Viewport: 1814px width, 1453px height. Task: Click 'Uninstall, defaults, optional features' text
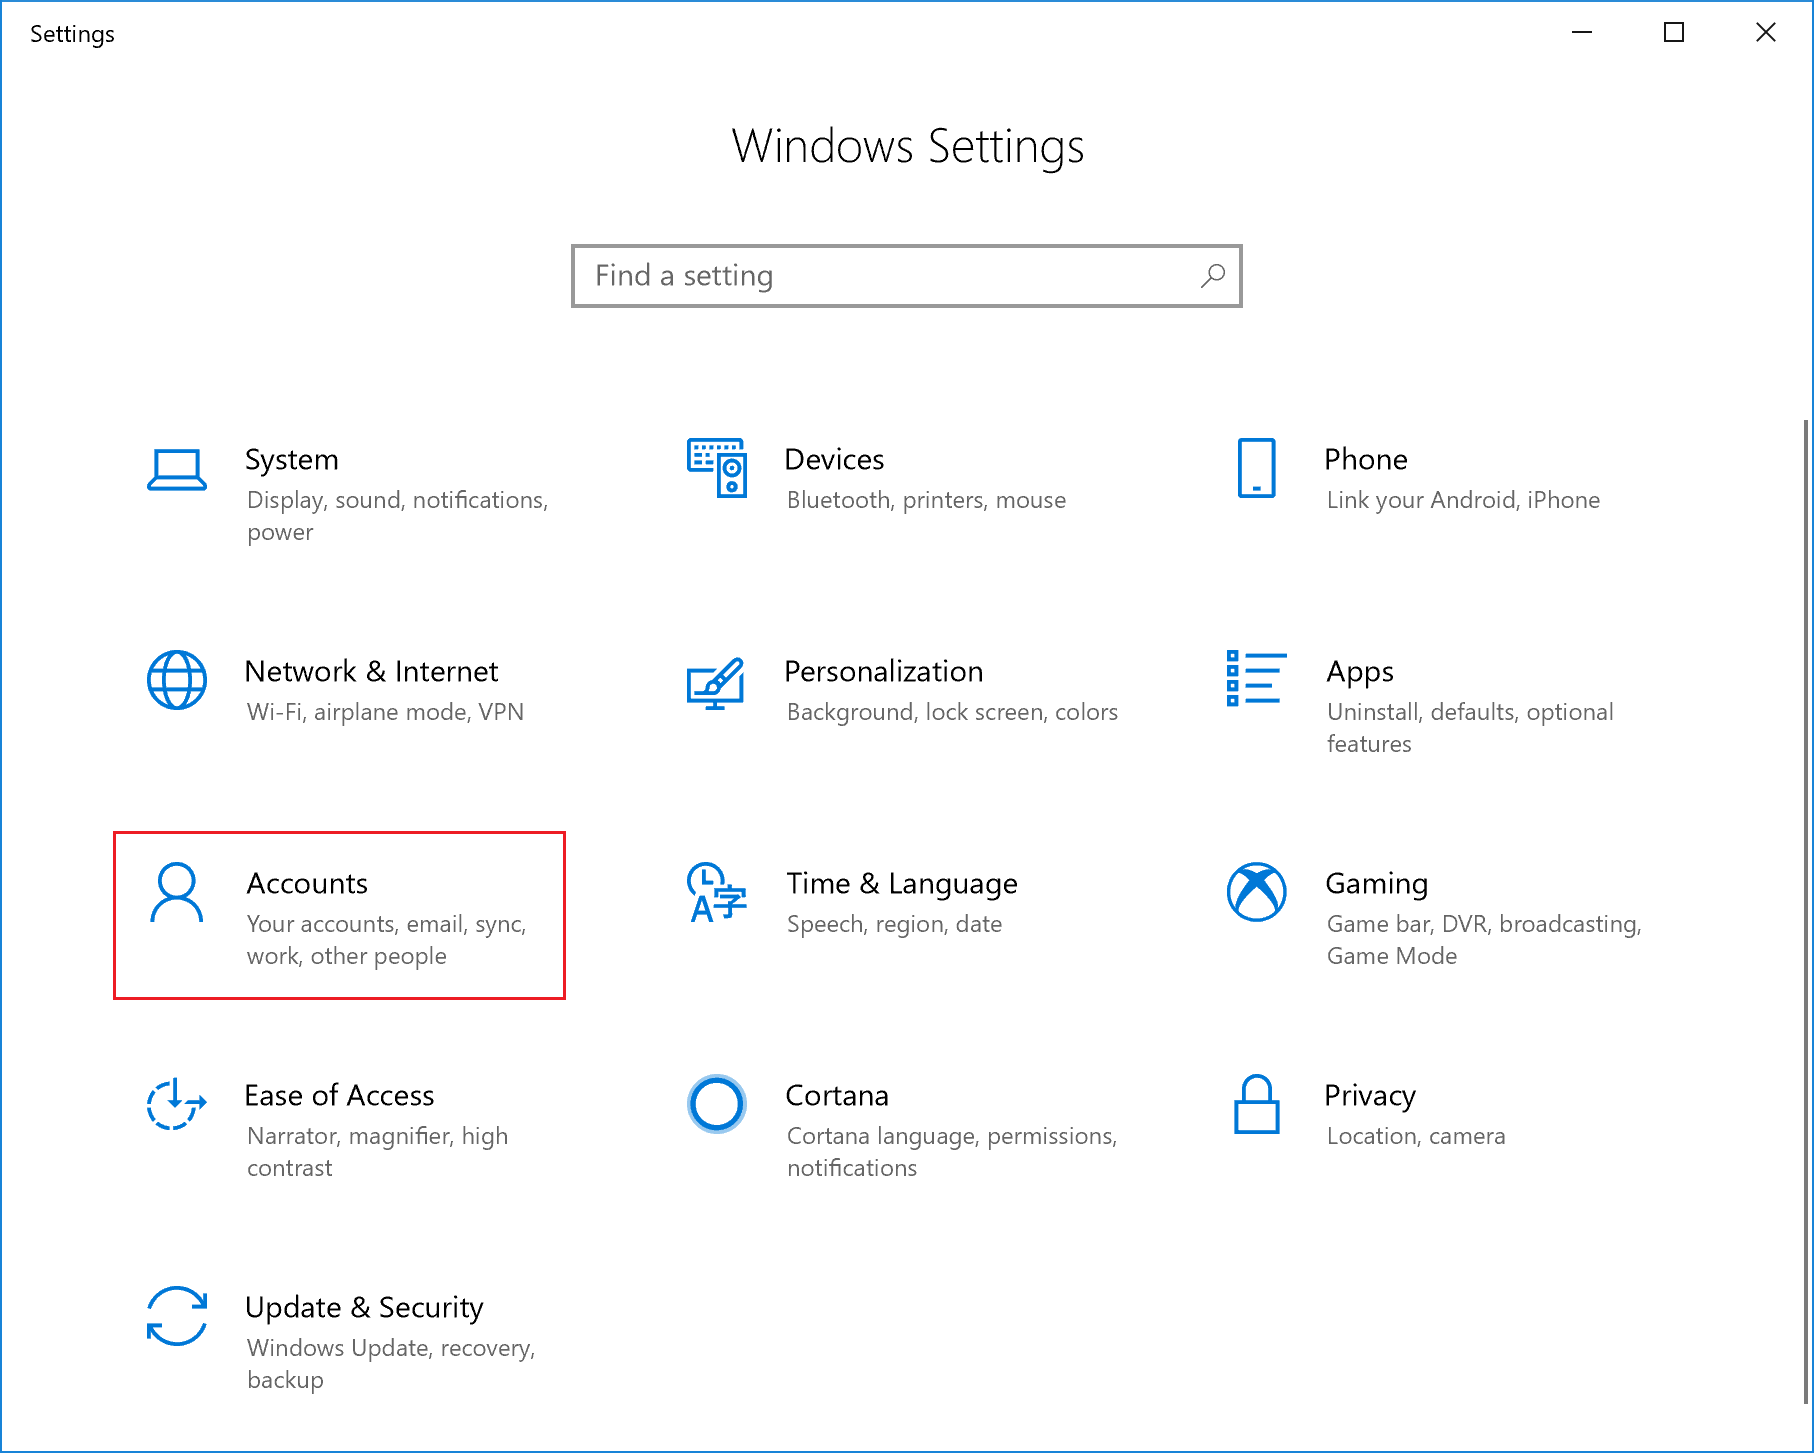coord(1470,728)
